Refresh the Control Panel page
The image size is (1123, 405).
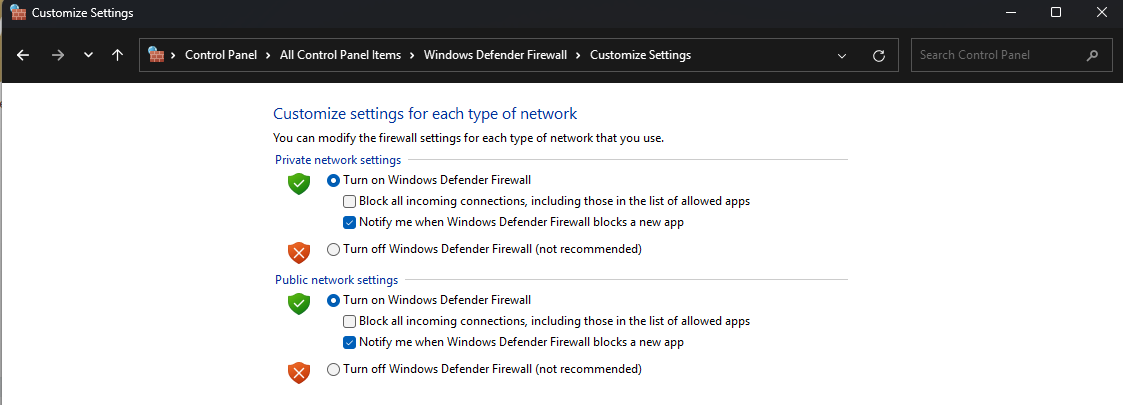coord(879,55)
